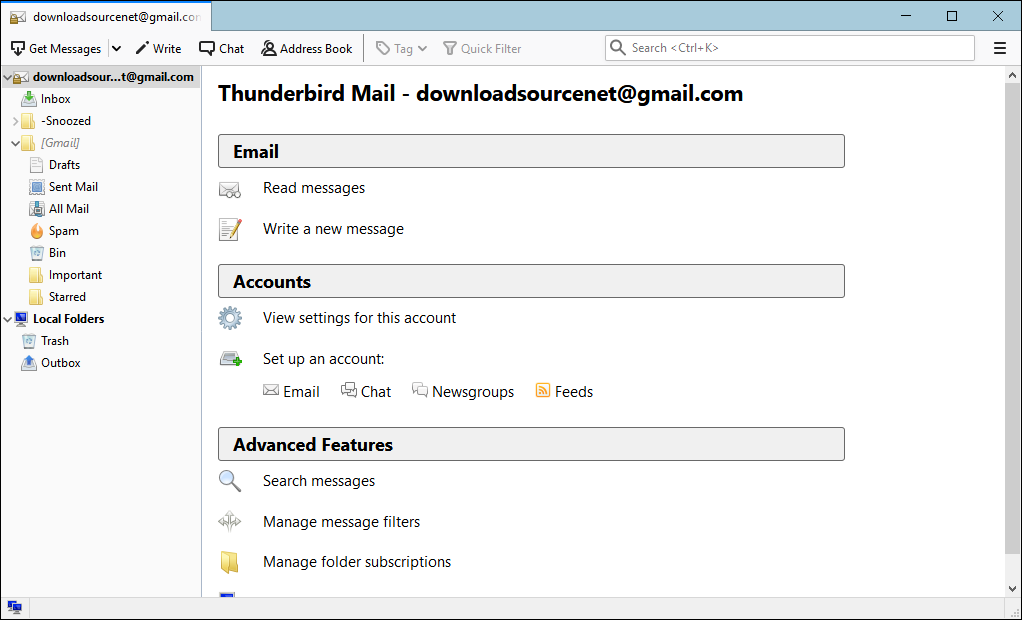This screenshot has height=620, width=1022.
Task: Click the orange Feeds RSS icon
Action: (x=543, y=390)
